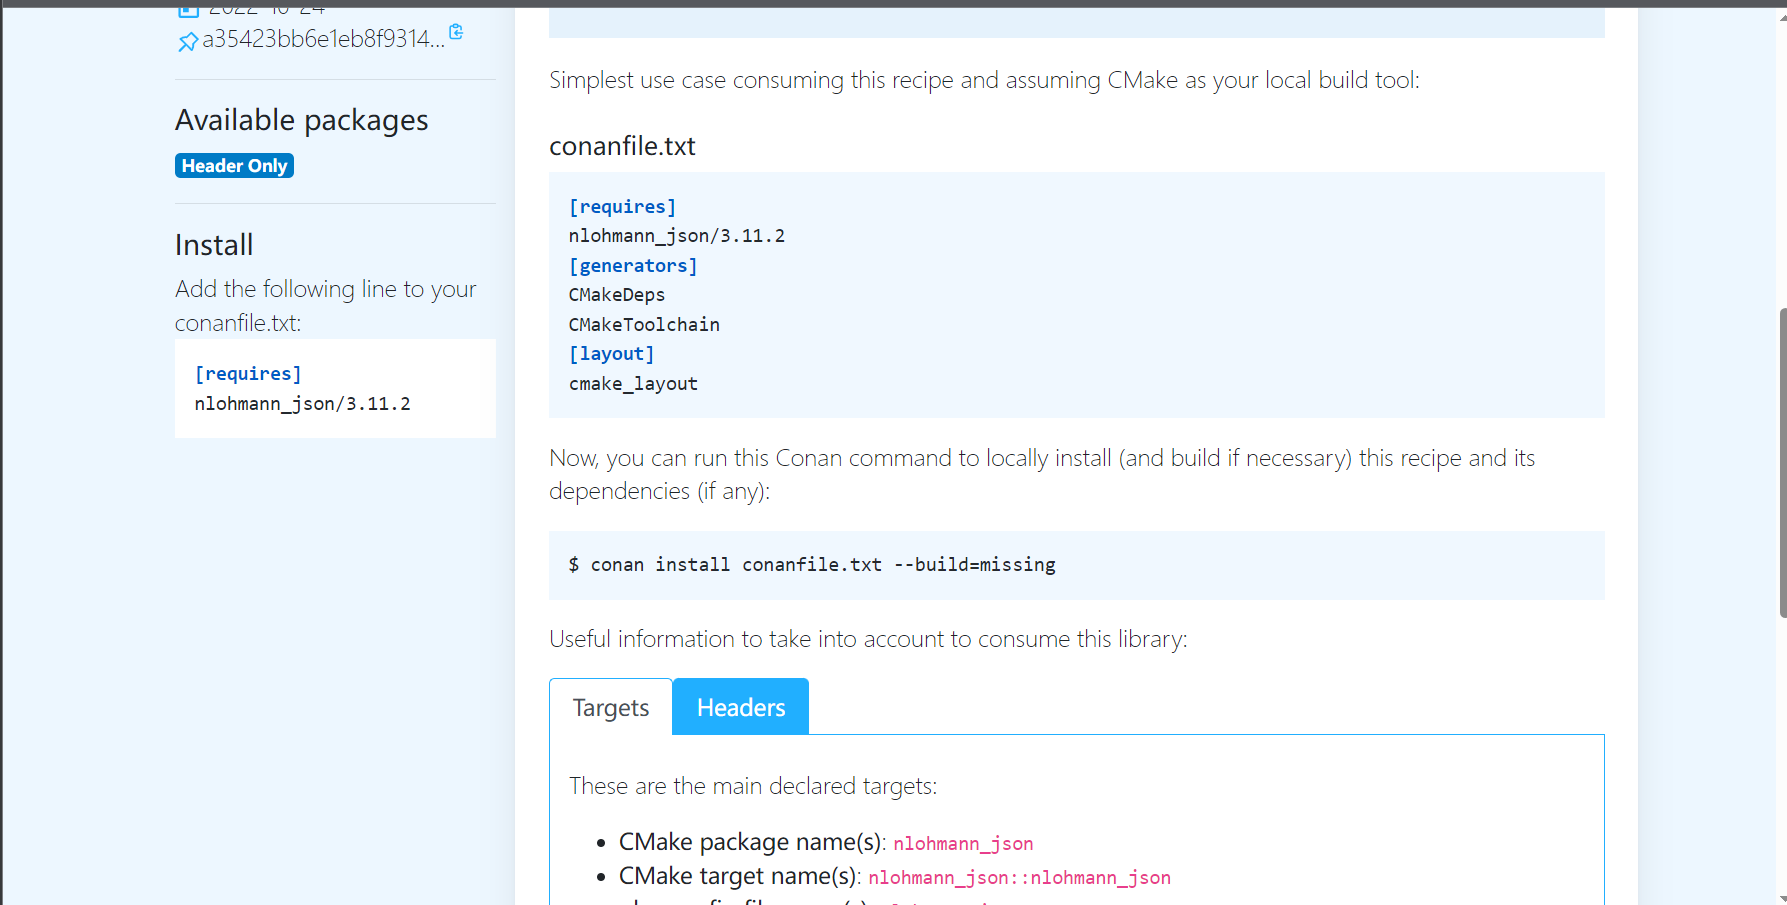Viewport: 1787px width, 905px height.
Task: Click the [generators] section in the code block
Action: point(632,265)
